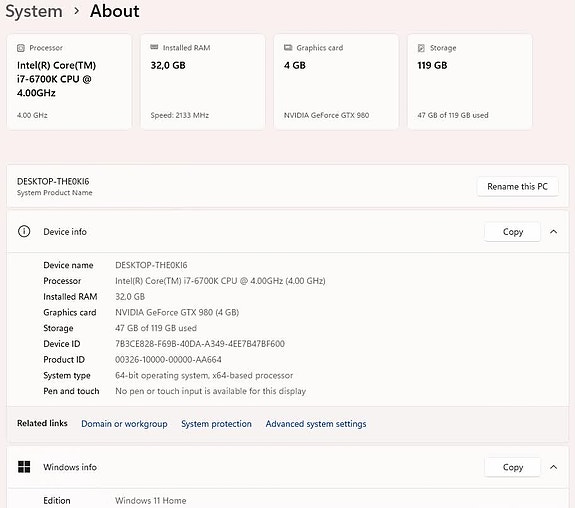Select the About breadcrumb title

click(x=114, y=11)
